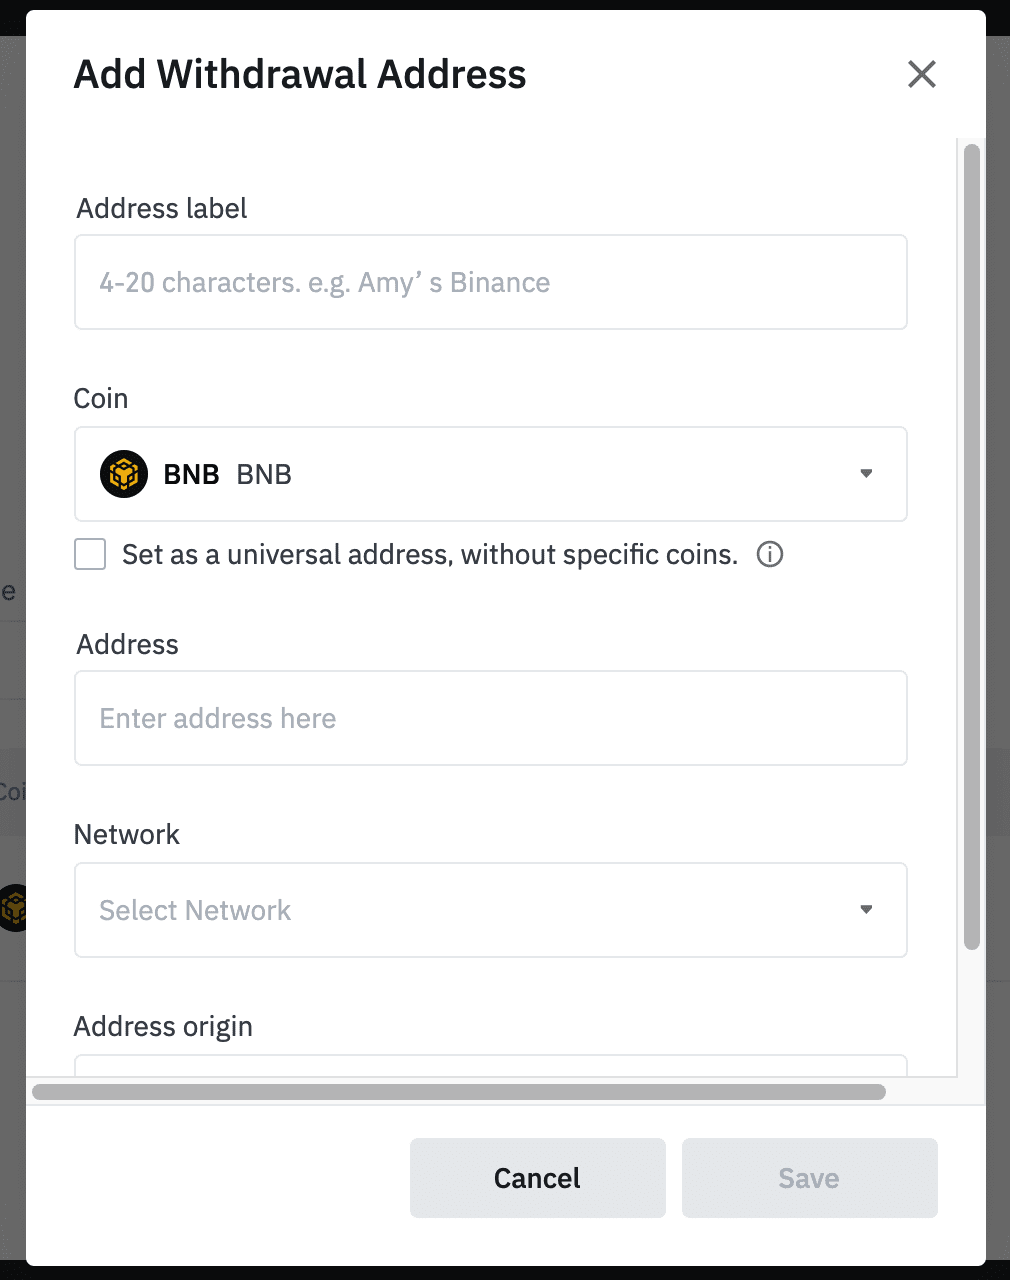Click the "Add Withdrawal Address" dialog title
The width and height of the screenshot is (1010, 1280).
pyautogui.click(x=300, y=75)
